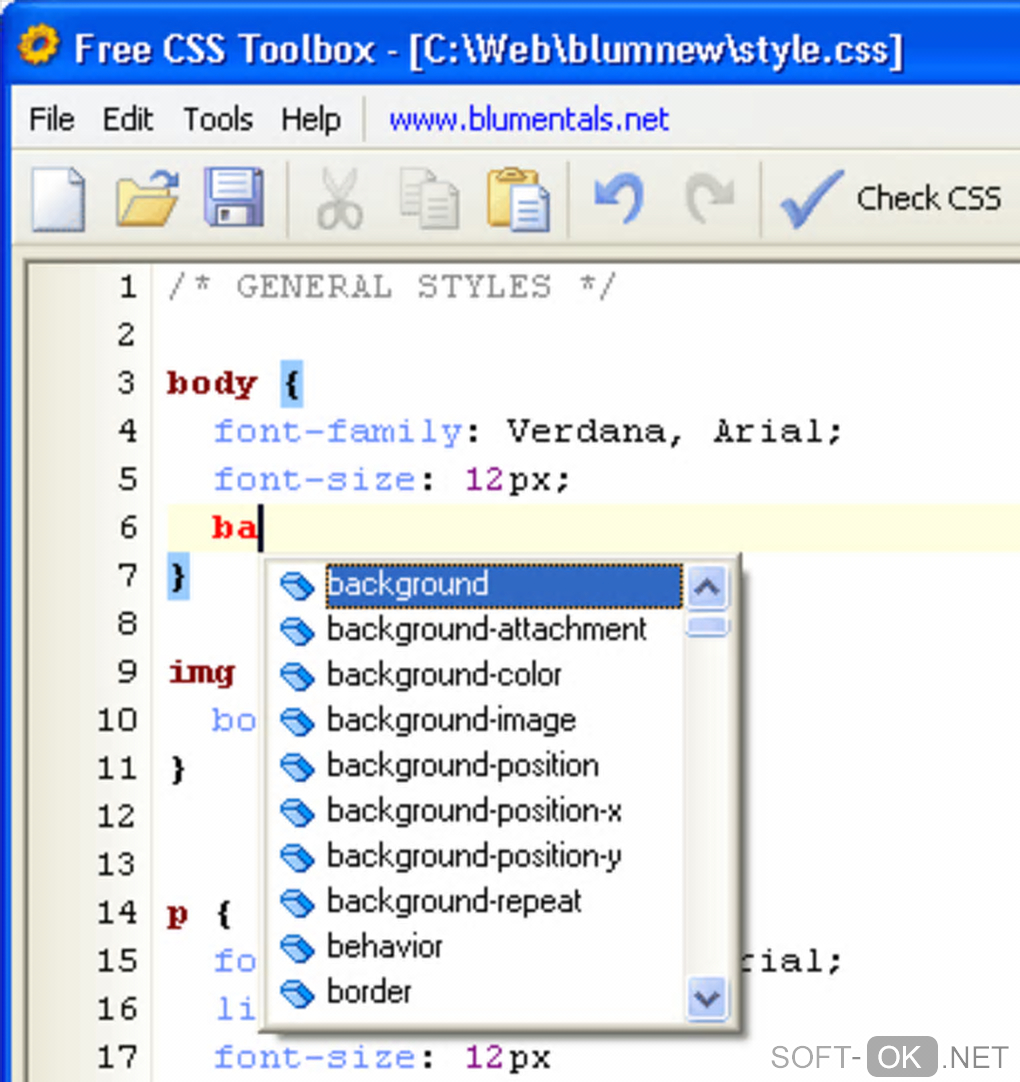Click the Check CSS checkmark icon
Screen dimensions: 1020x1082
(x=811, y=199)
